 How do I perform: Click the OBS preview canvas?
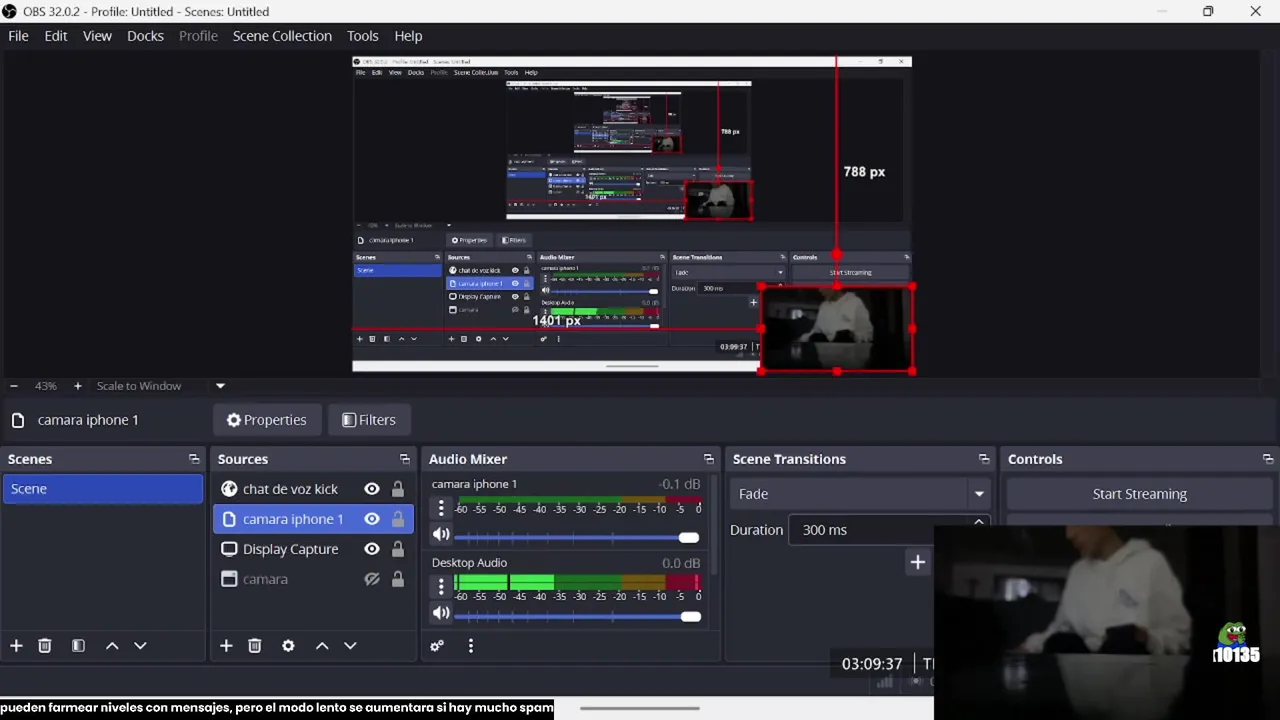pos(632,213)
